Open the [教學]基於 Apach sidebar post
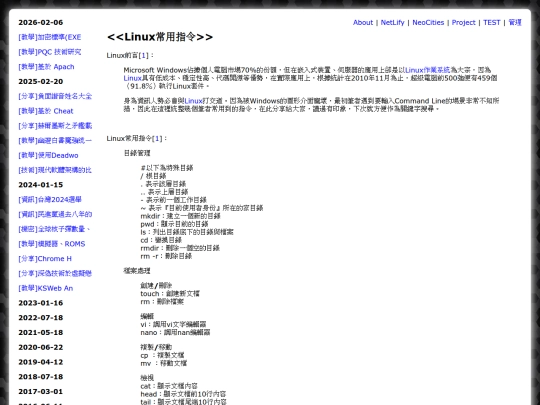This screenshot has height=405, width=540. (46, 67)
